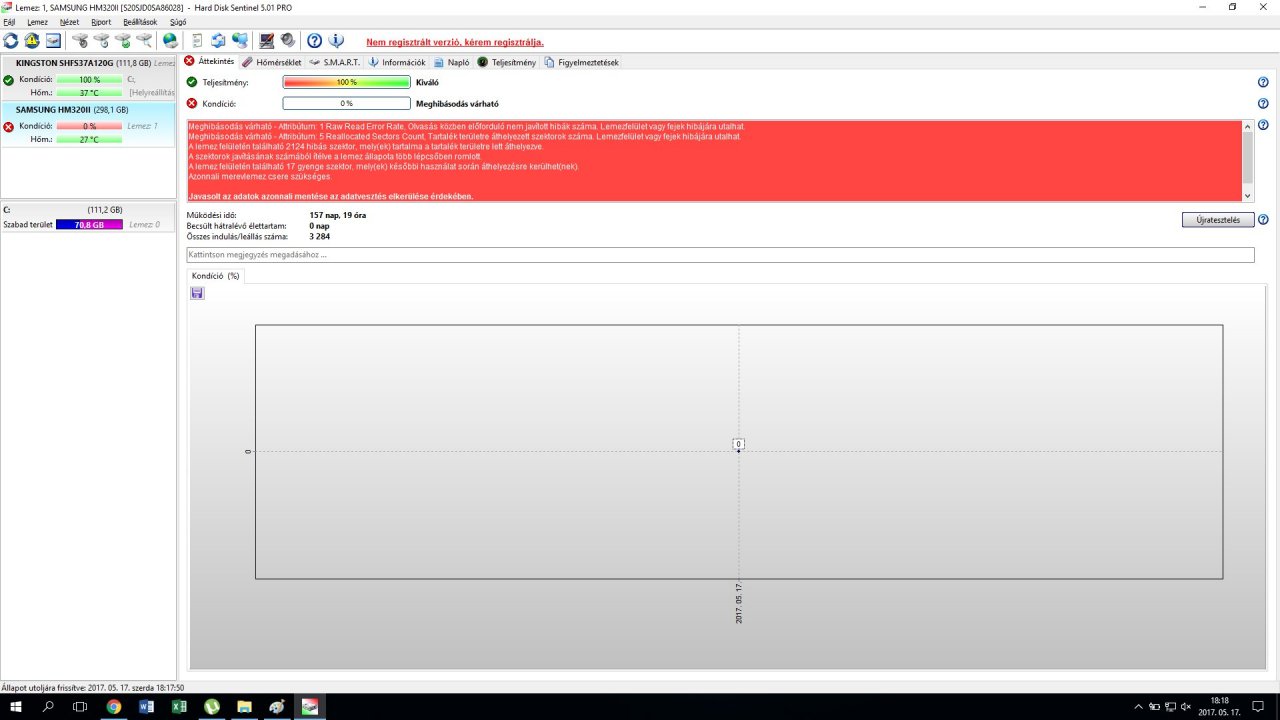
Task: Show hidden system tray icons chevron
Action: click(1138, 706)
